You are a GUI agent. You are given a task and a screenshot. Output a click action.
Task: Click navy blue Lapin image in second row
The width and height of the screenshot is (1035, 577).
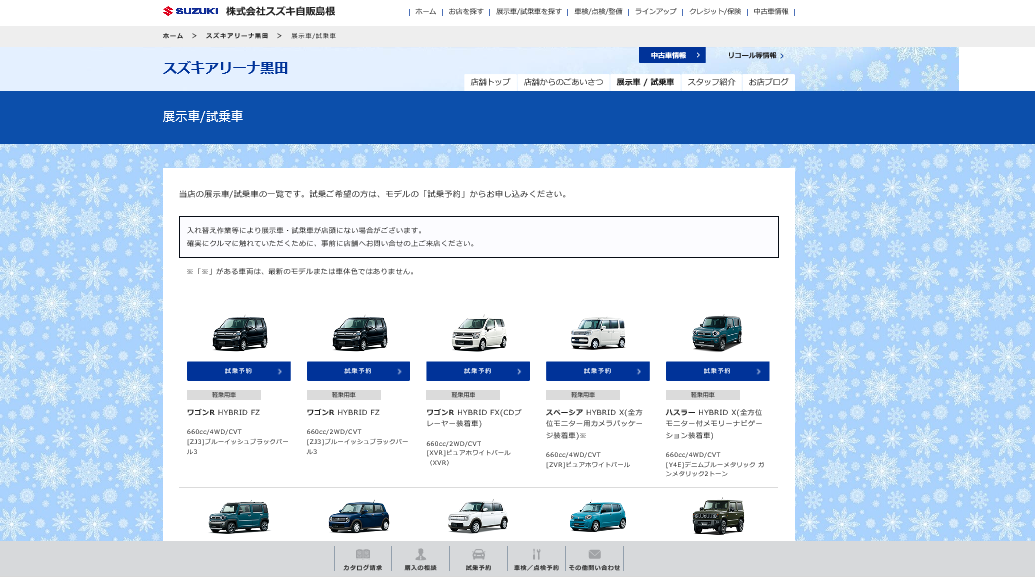359,517
